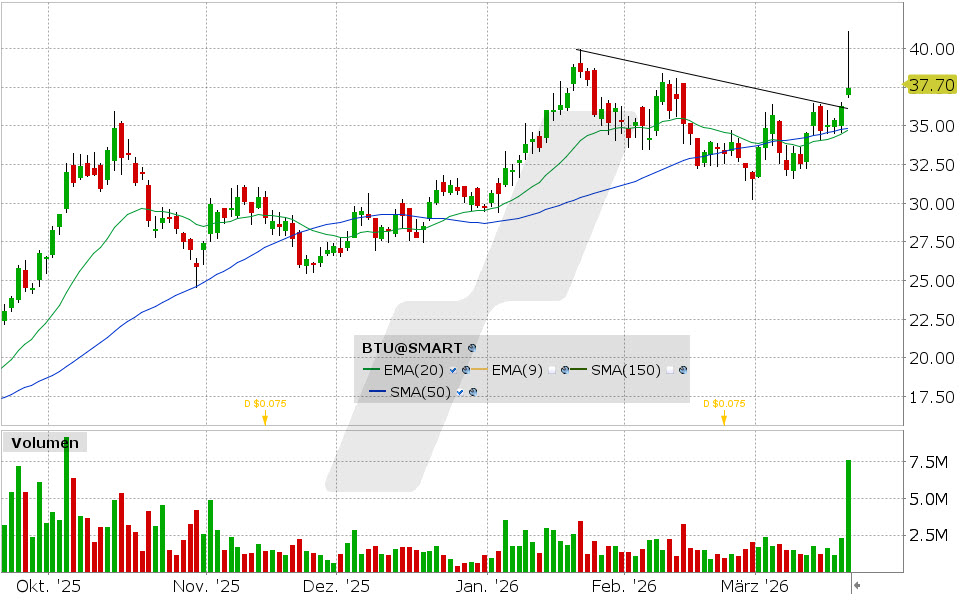Open the SMA(50) settings gear icon
Image resolution: width=960 pixels, height=600 pixels.
click(x=473, y=390)
